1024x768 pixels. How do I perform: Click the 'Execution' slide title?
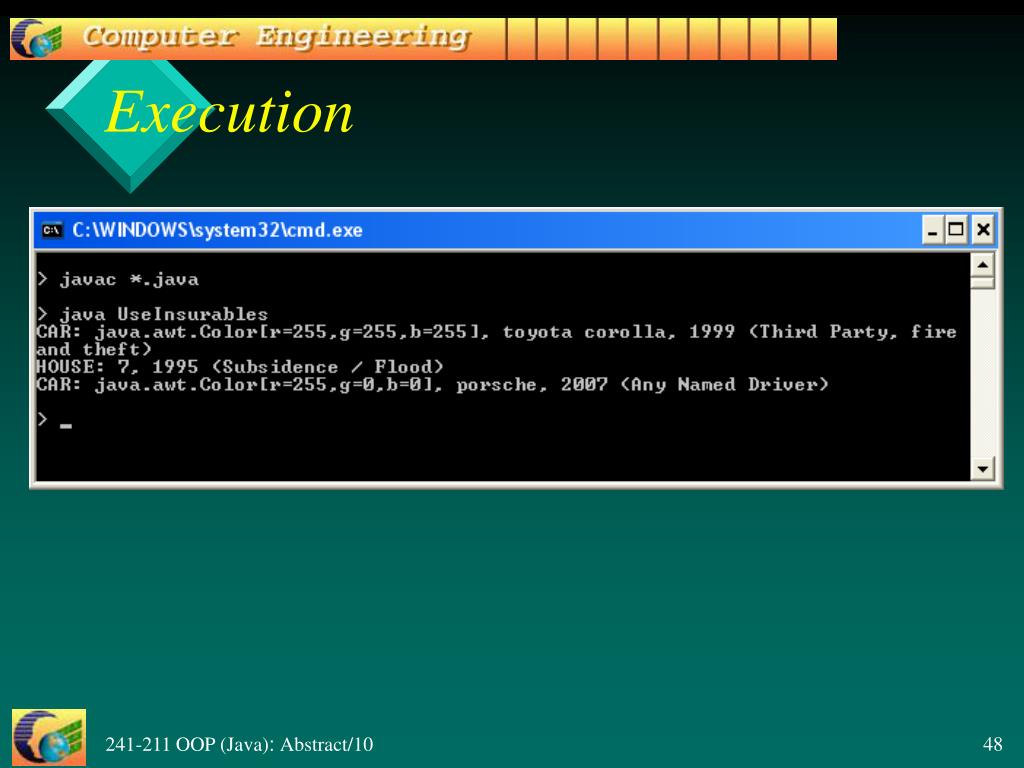[229, 112]
